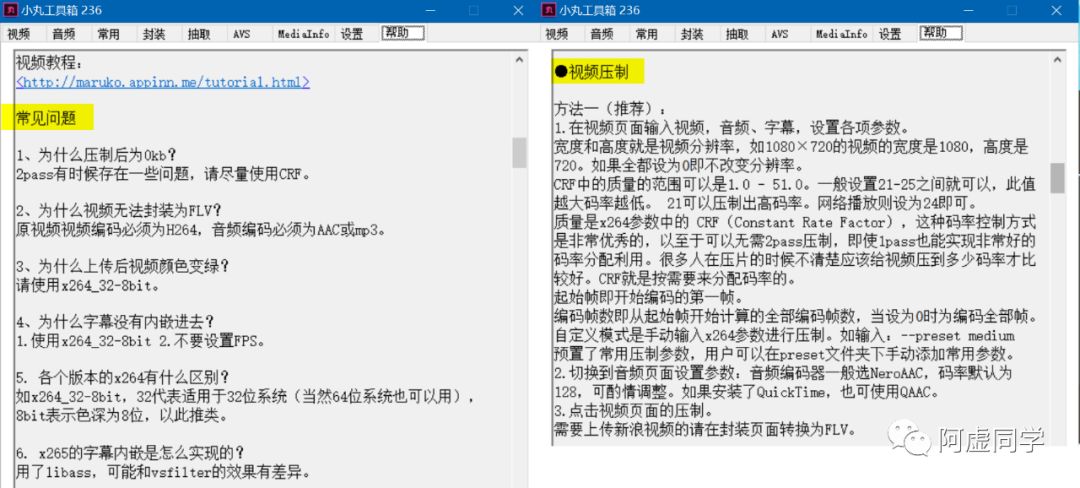Screen dimensions: 1080x488
Task: Select 常用 tab in the 视频压制 window
Action: point(646,34)
